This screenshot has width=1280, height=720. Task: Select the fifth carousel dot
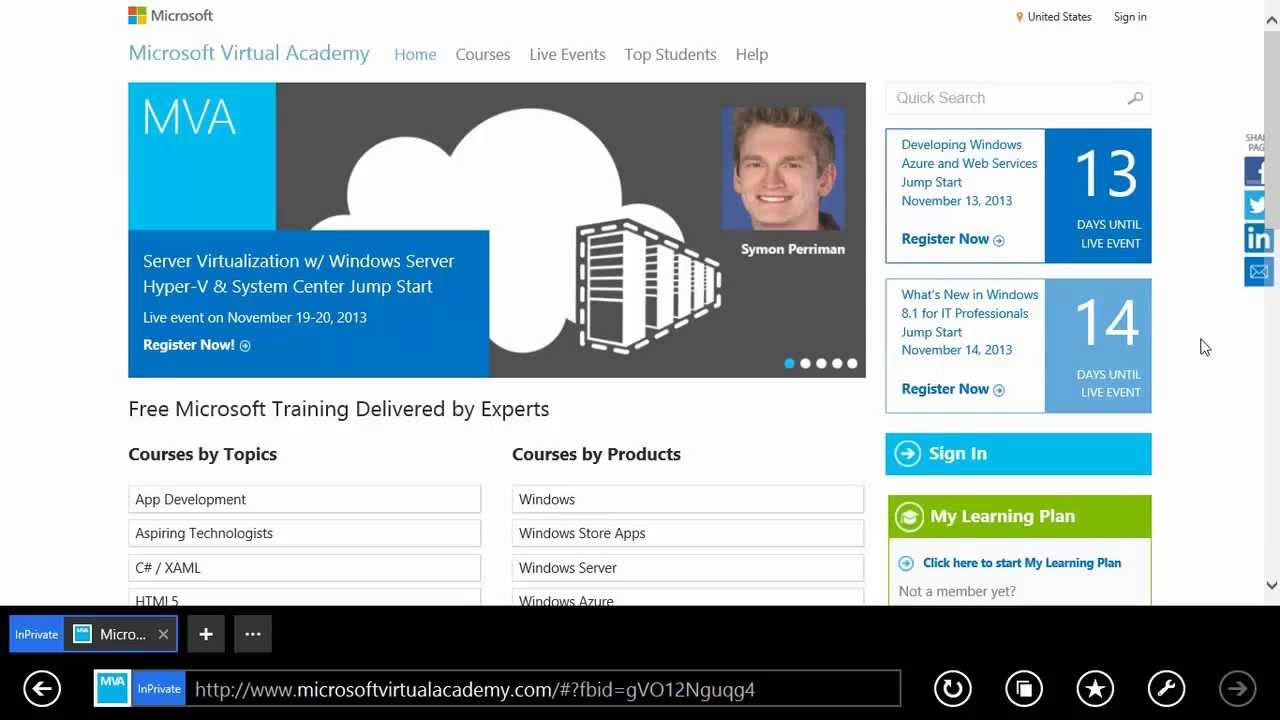click(x=852, y=364)
